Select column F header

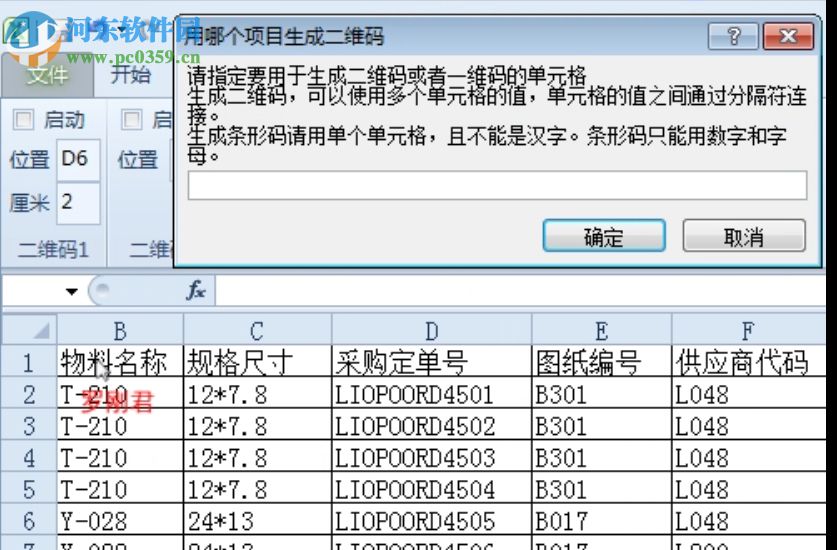click(x=748, y=331)
